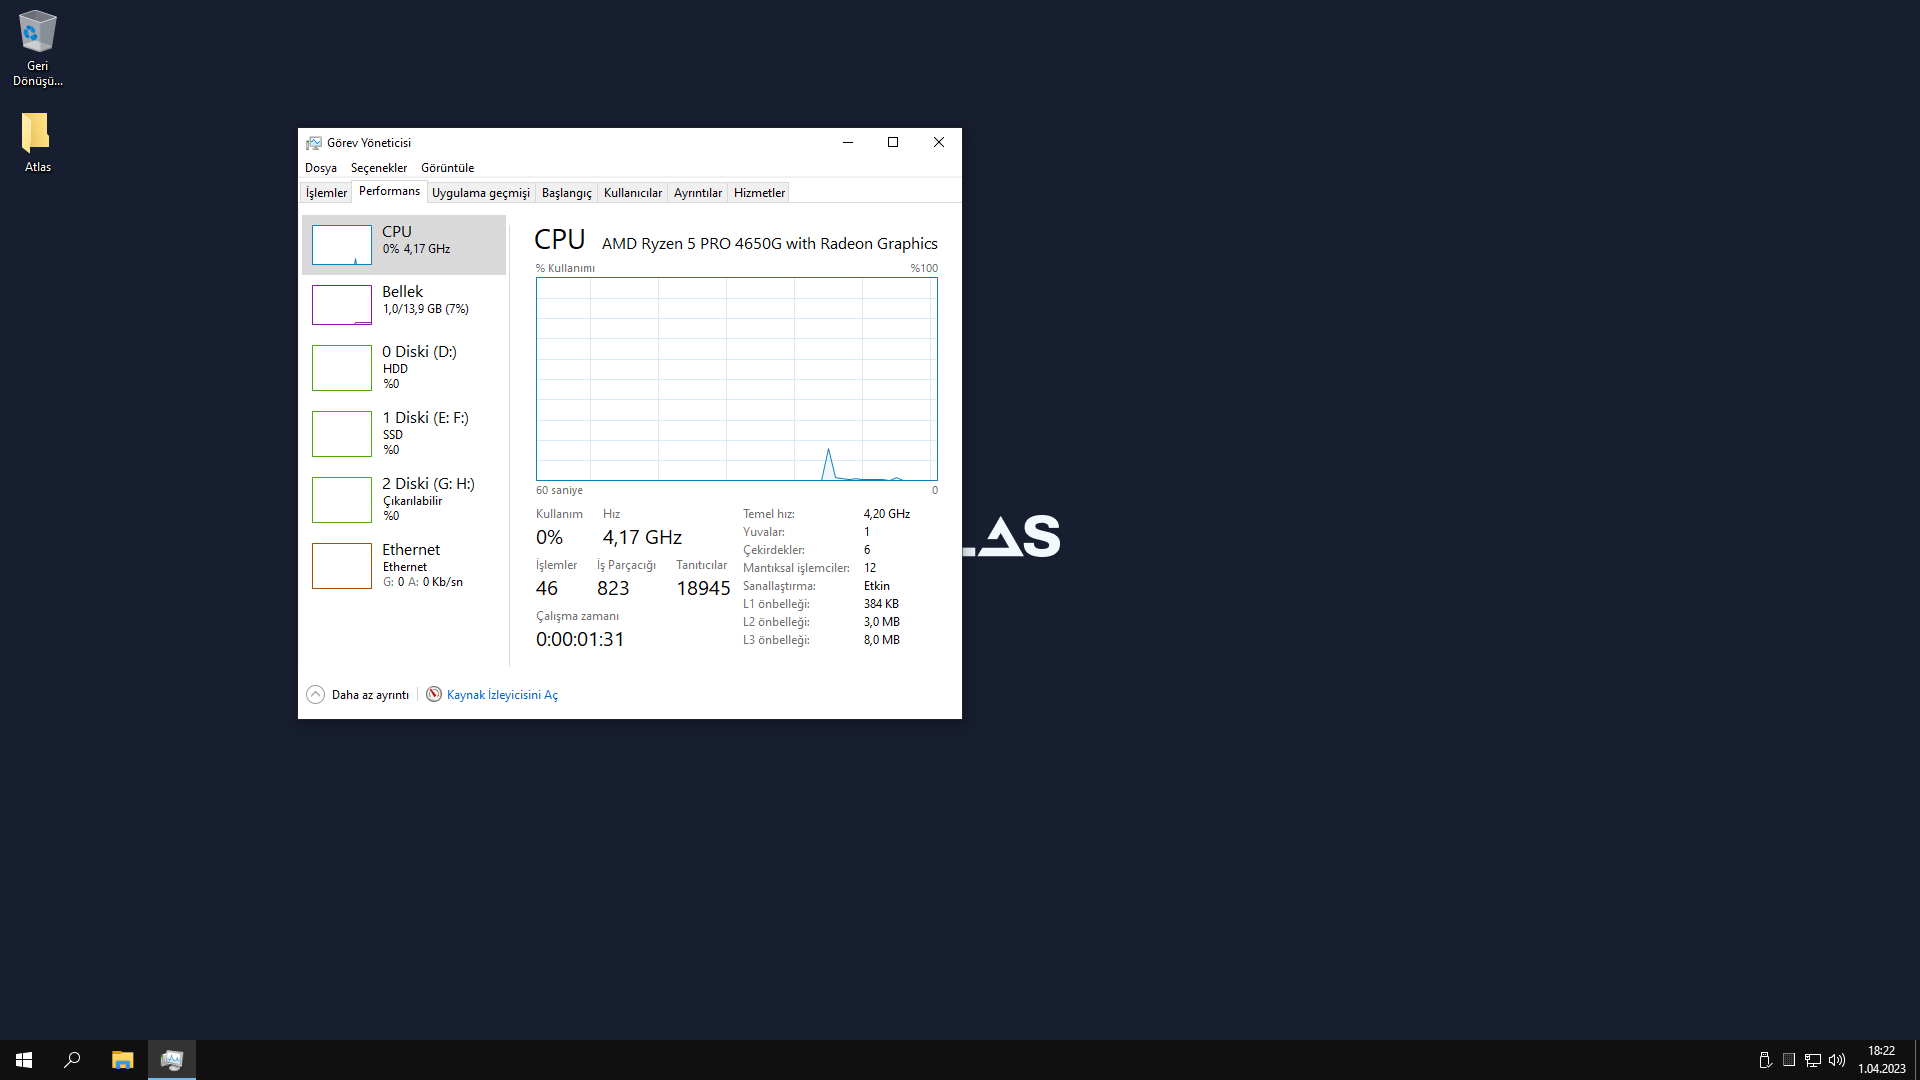Image resolution: width=1920 pixels, height=1080 pixels.
Task: Select the CPU performance thumbnail
Action: point(342,245)
